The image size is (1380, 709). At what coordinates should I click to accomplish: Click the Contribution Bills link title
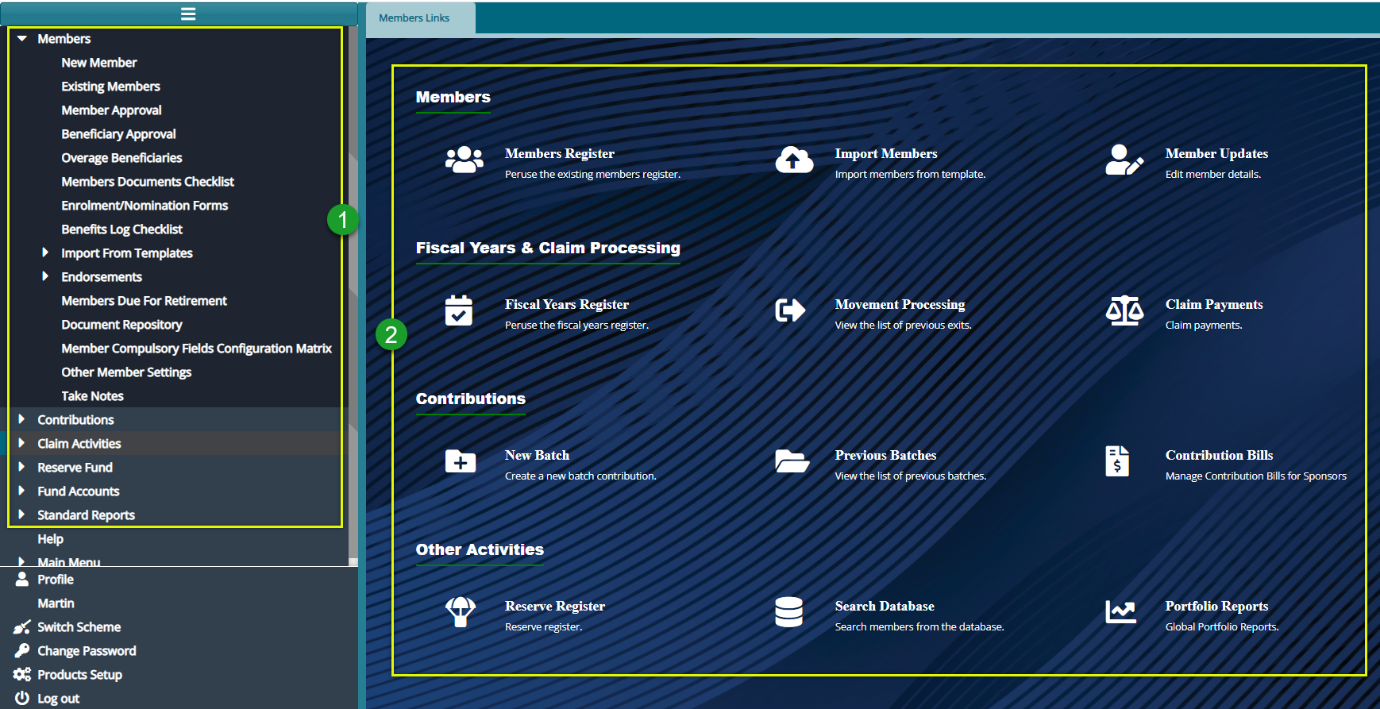pyautogui.click(x=1219, y=455)
